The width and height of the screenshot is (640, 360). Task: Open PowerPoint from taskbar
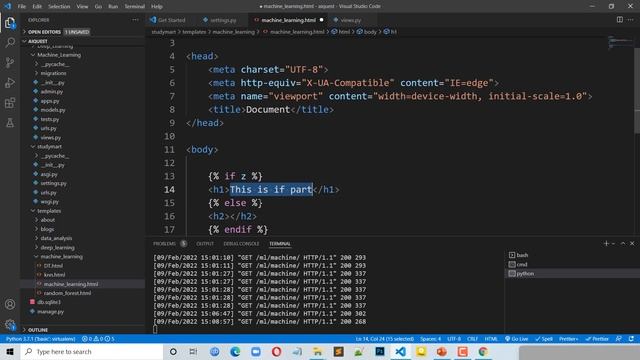tap(442, 351)
